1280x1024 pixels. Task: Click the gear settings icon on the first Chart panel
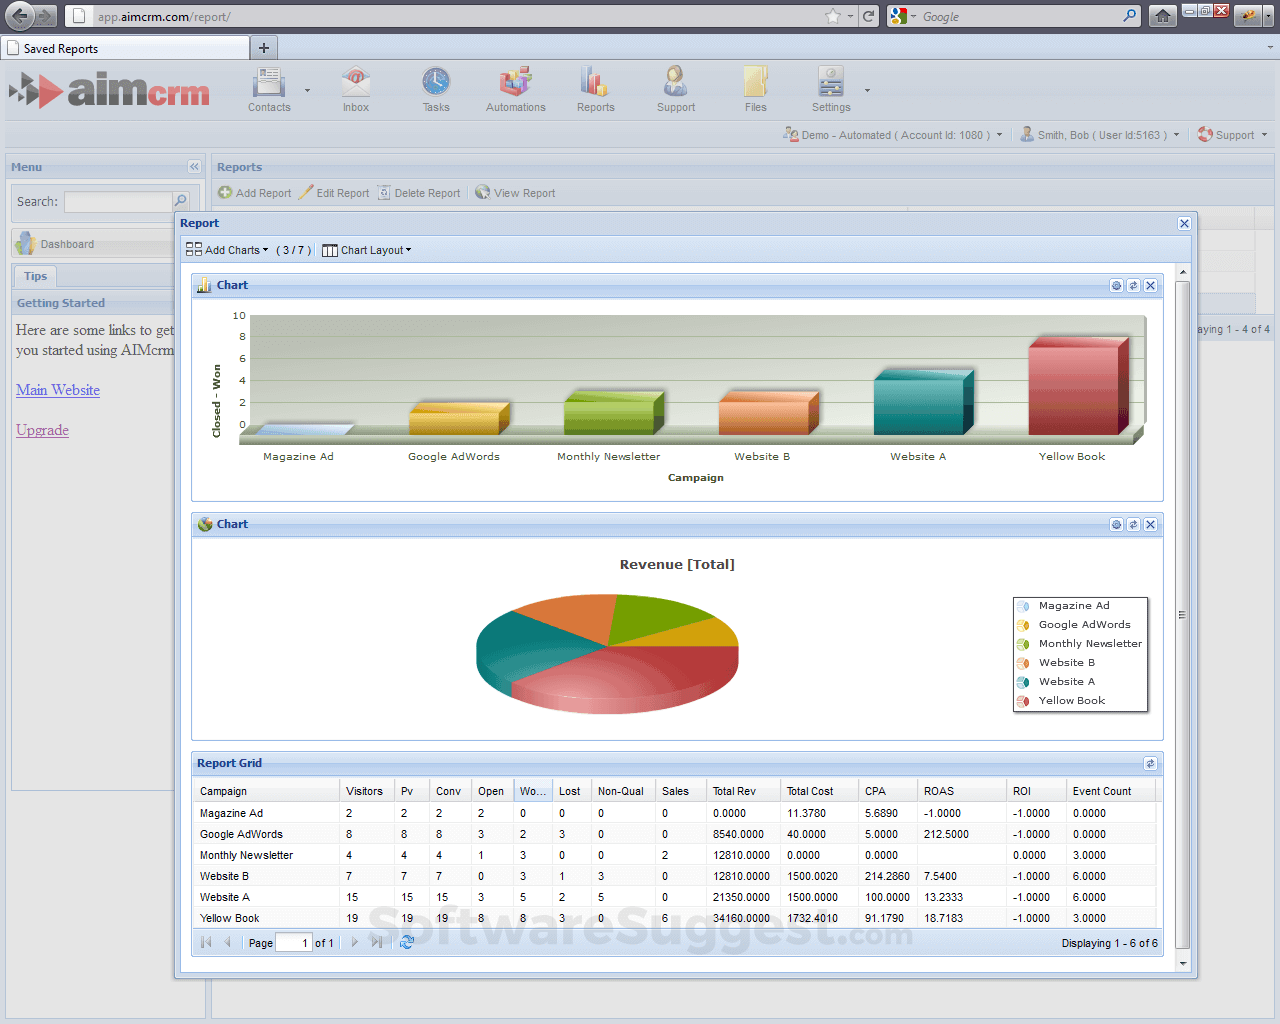coord(1117,285)
